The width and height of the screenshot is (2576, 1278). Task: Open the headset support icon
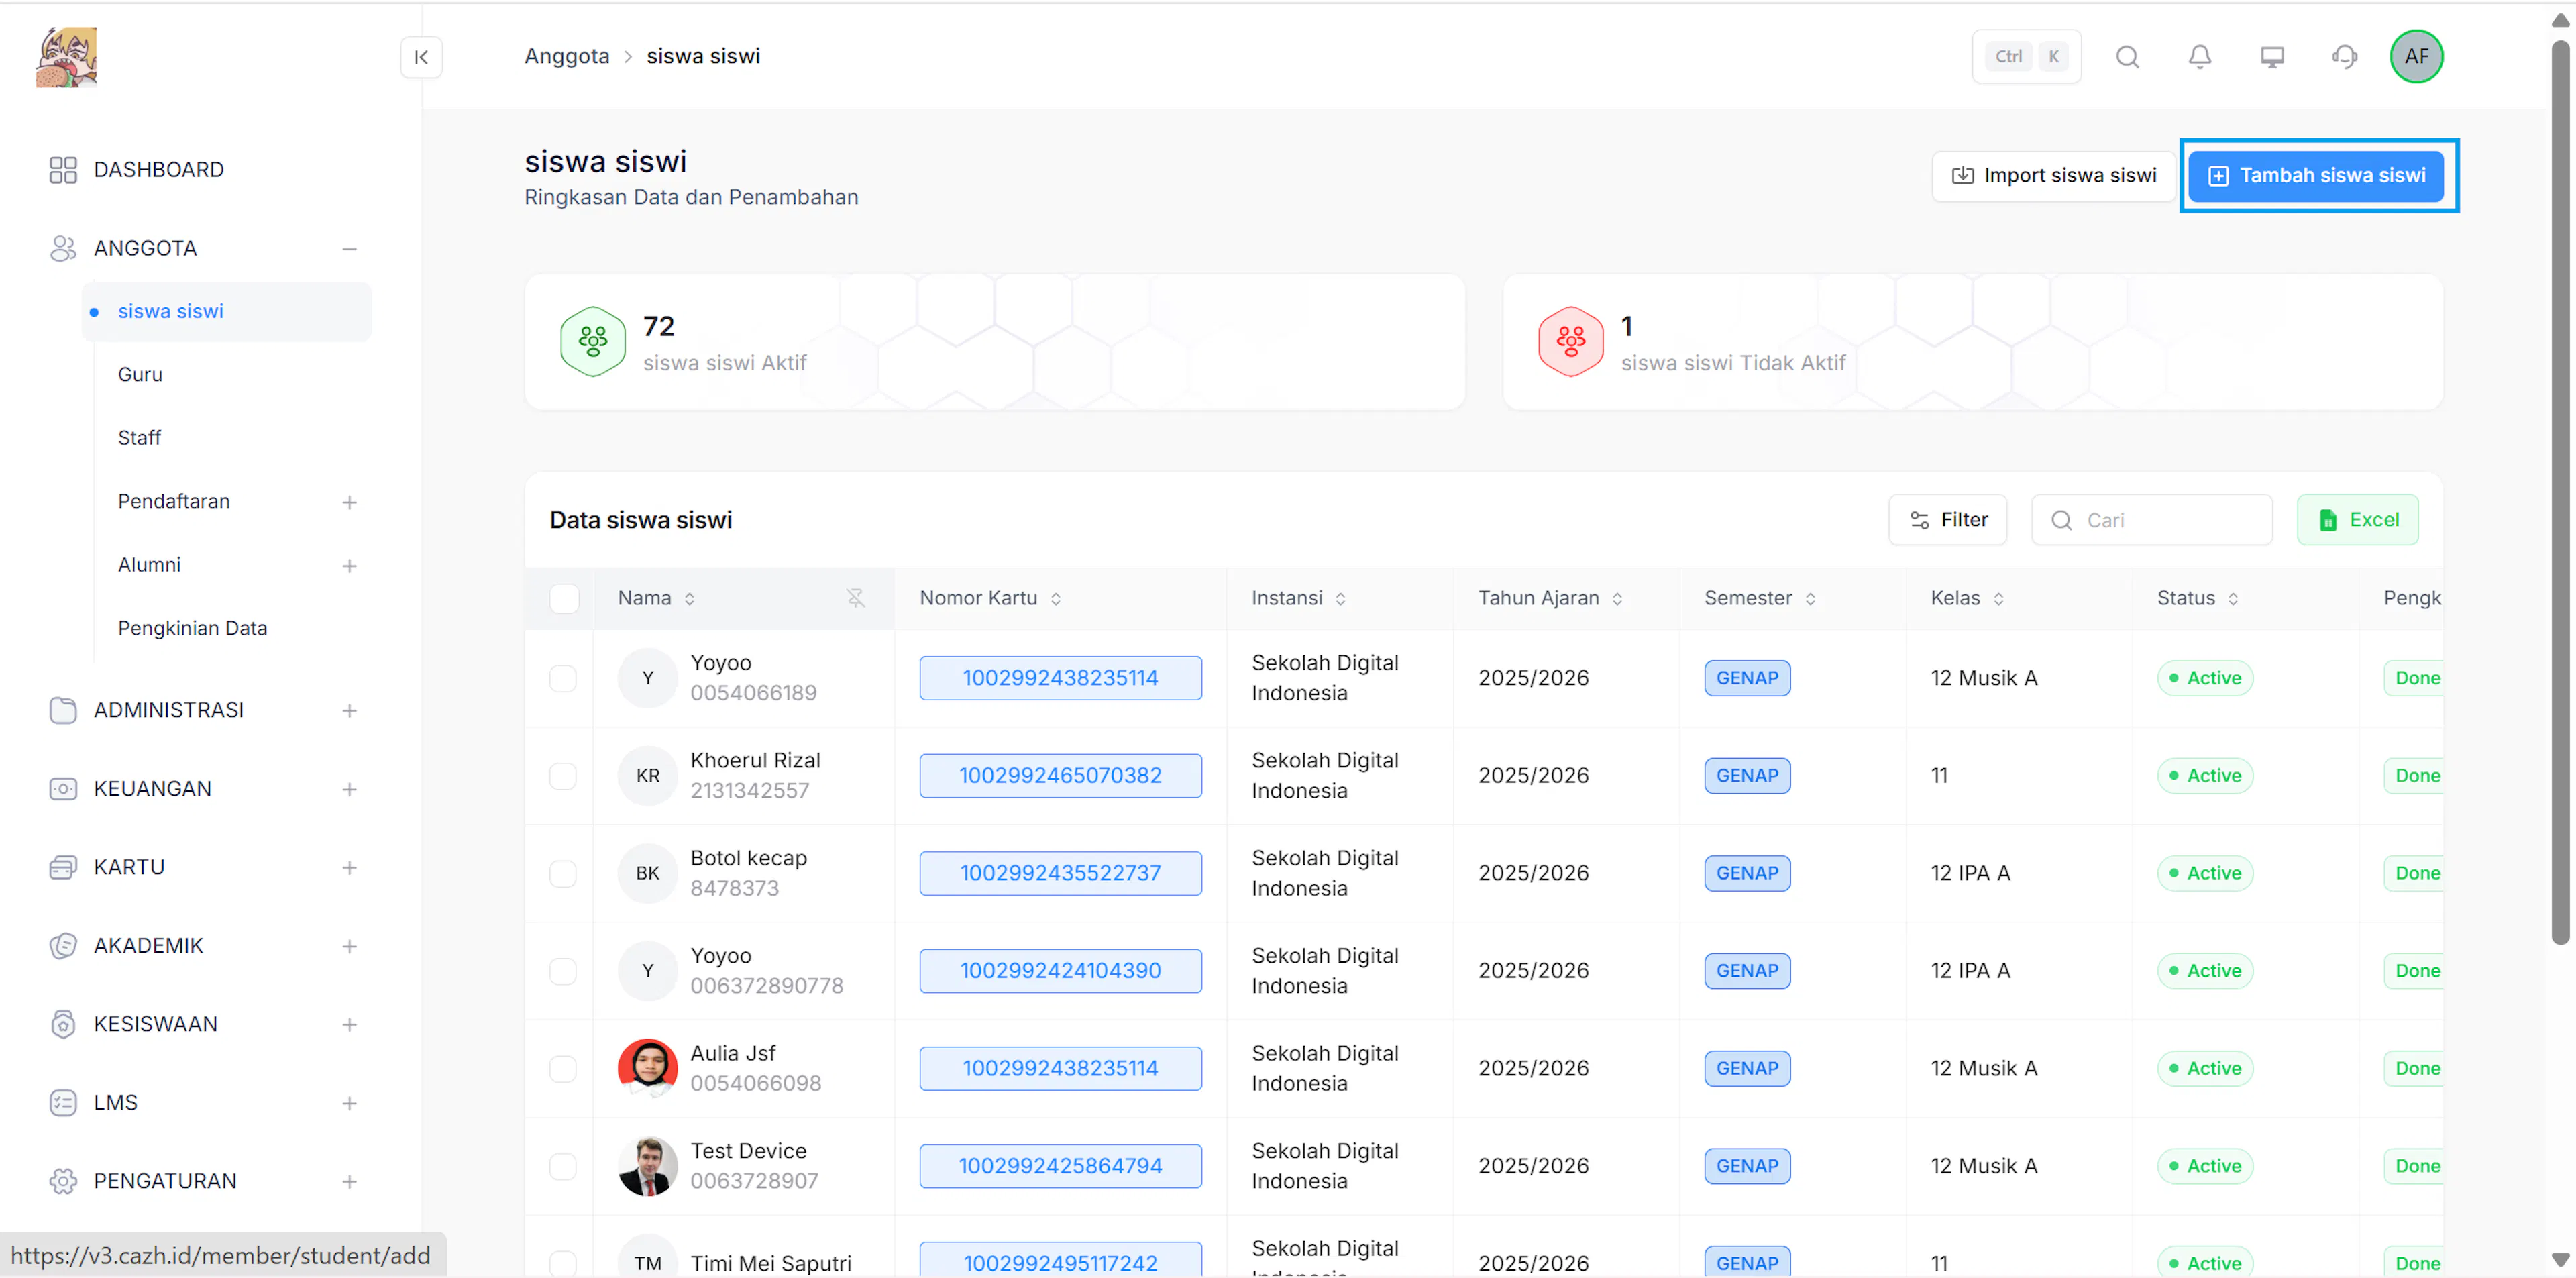point(2344,57)
